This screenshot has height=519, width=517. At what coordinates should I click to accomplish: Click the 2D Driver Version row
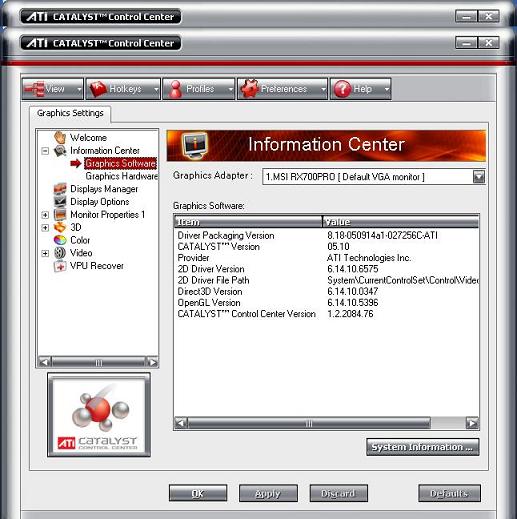326,269
